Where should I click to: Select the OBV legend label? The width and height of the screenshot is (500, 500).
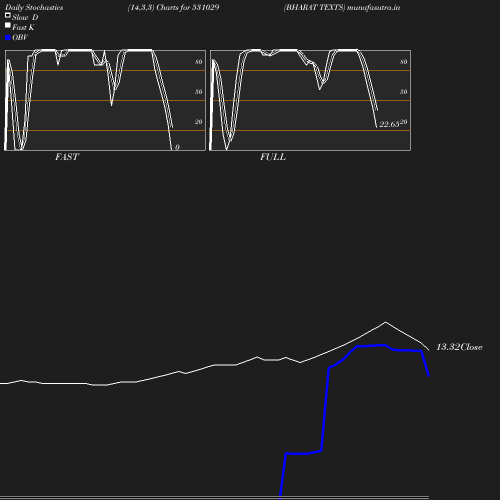pyautogui.click(x=20, y=37)
